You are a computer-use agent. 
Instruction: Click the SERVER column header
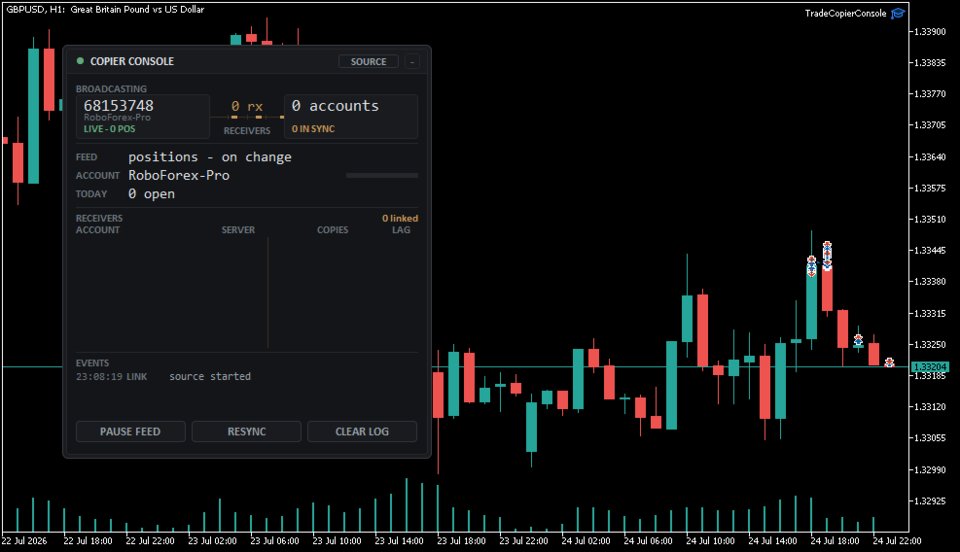[x=238, y=230]
